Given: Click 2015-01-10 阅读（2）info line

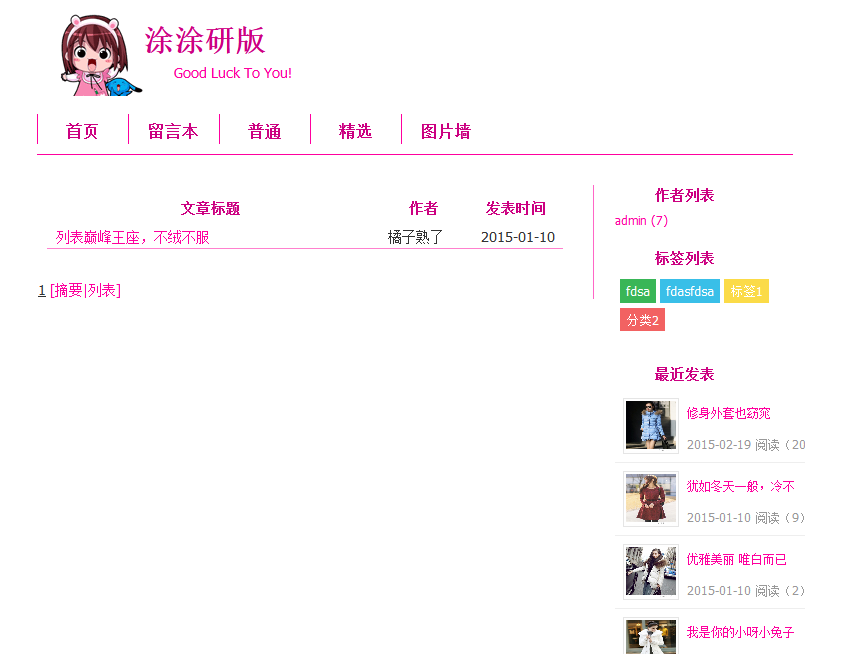Looking at the screenshot, I should coord(746,591).
